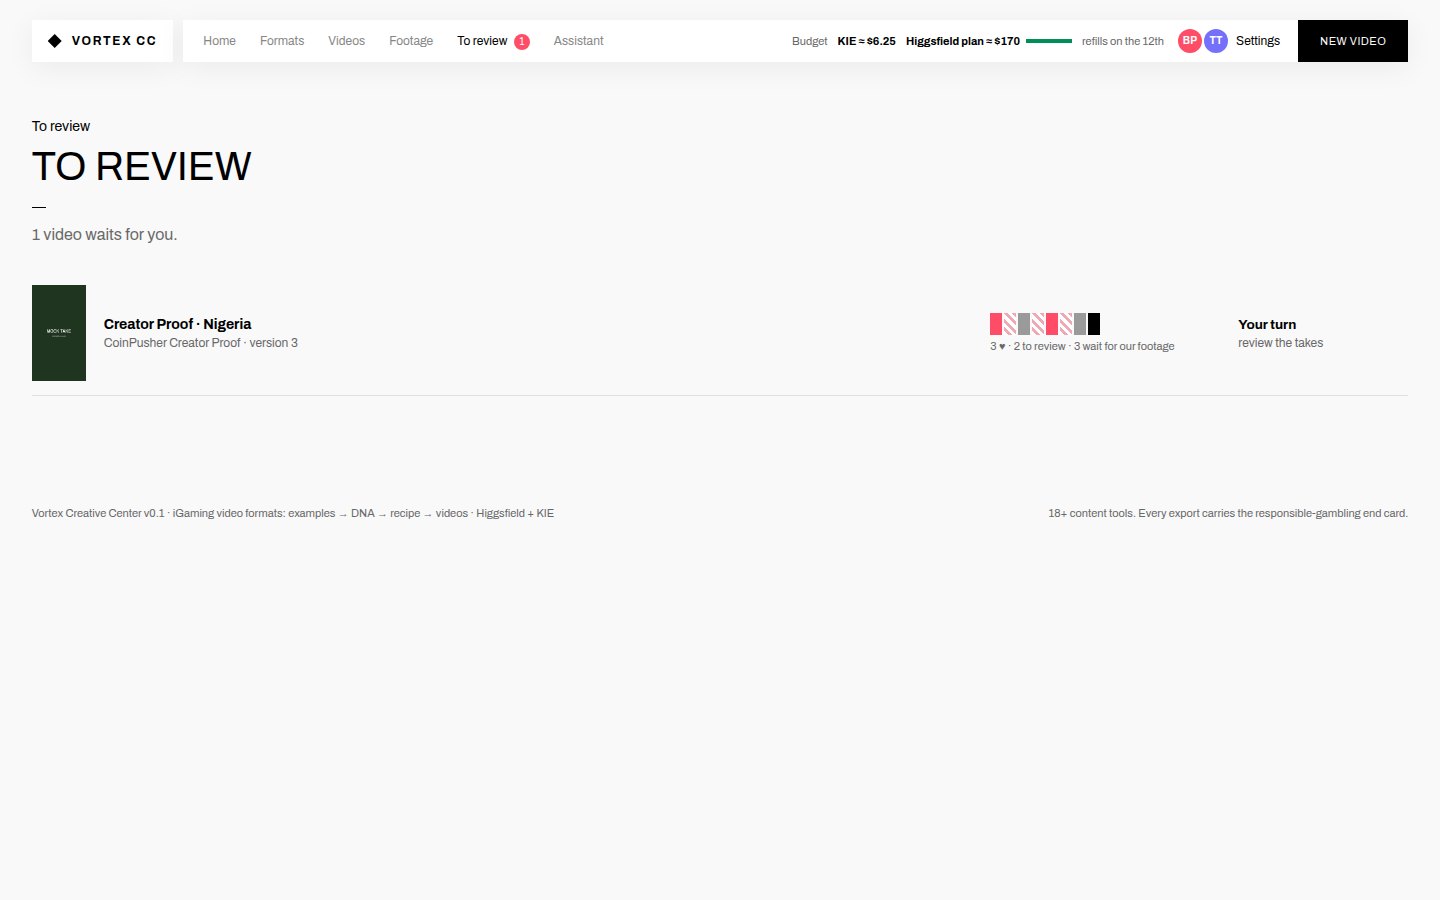Click the review the takes caption
Image resolution: width=1440 pixels, height=900 pixels.
coord(1280,343)
